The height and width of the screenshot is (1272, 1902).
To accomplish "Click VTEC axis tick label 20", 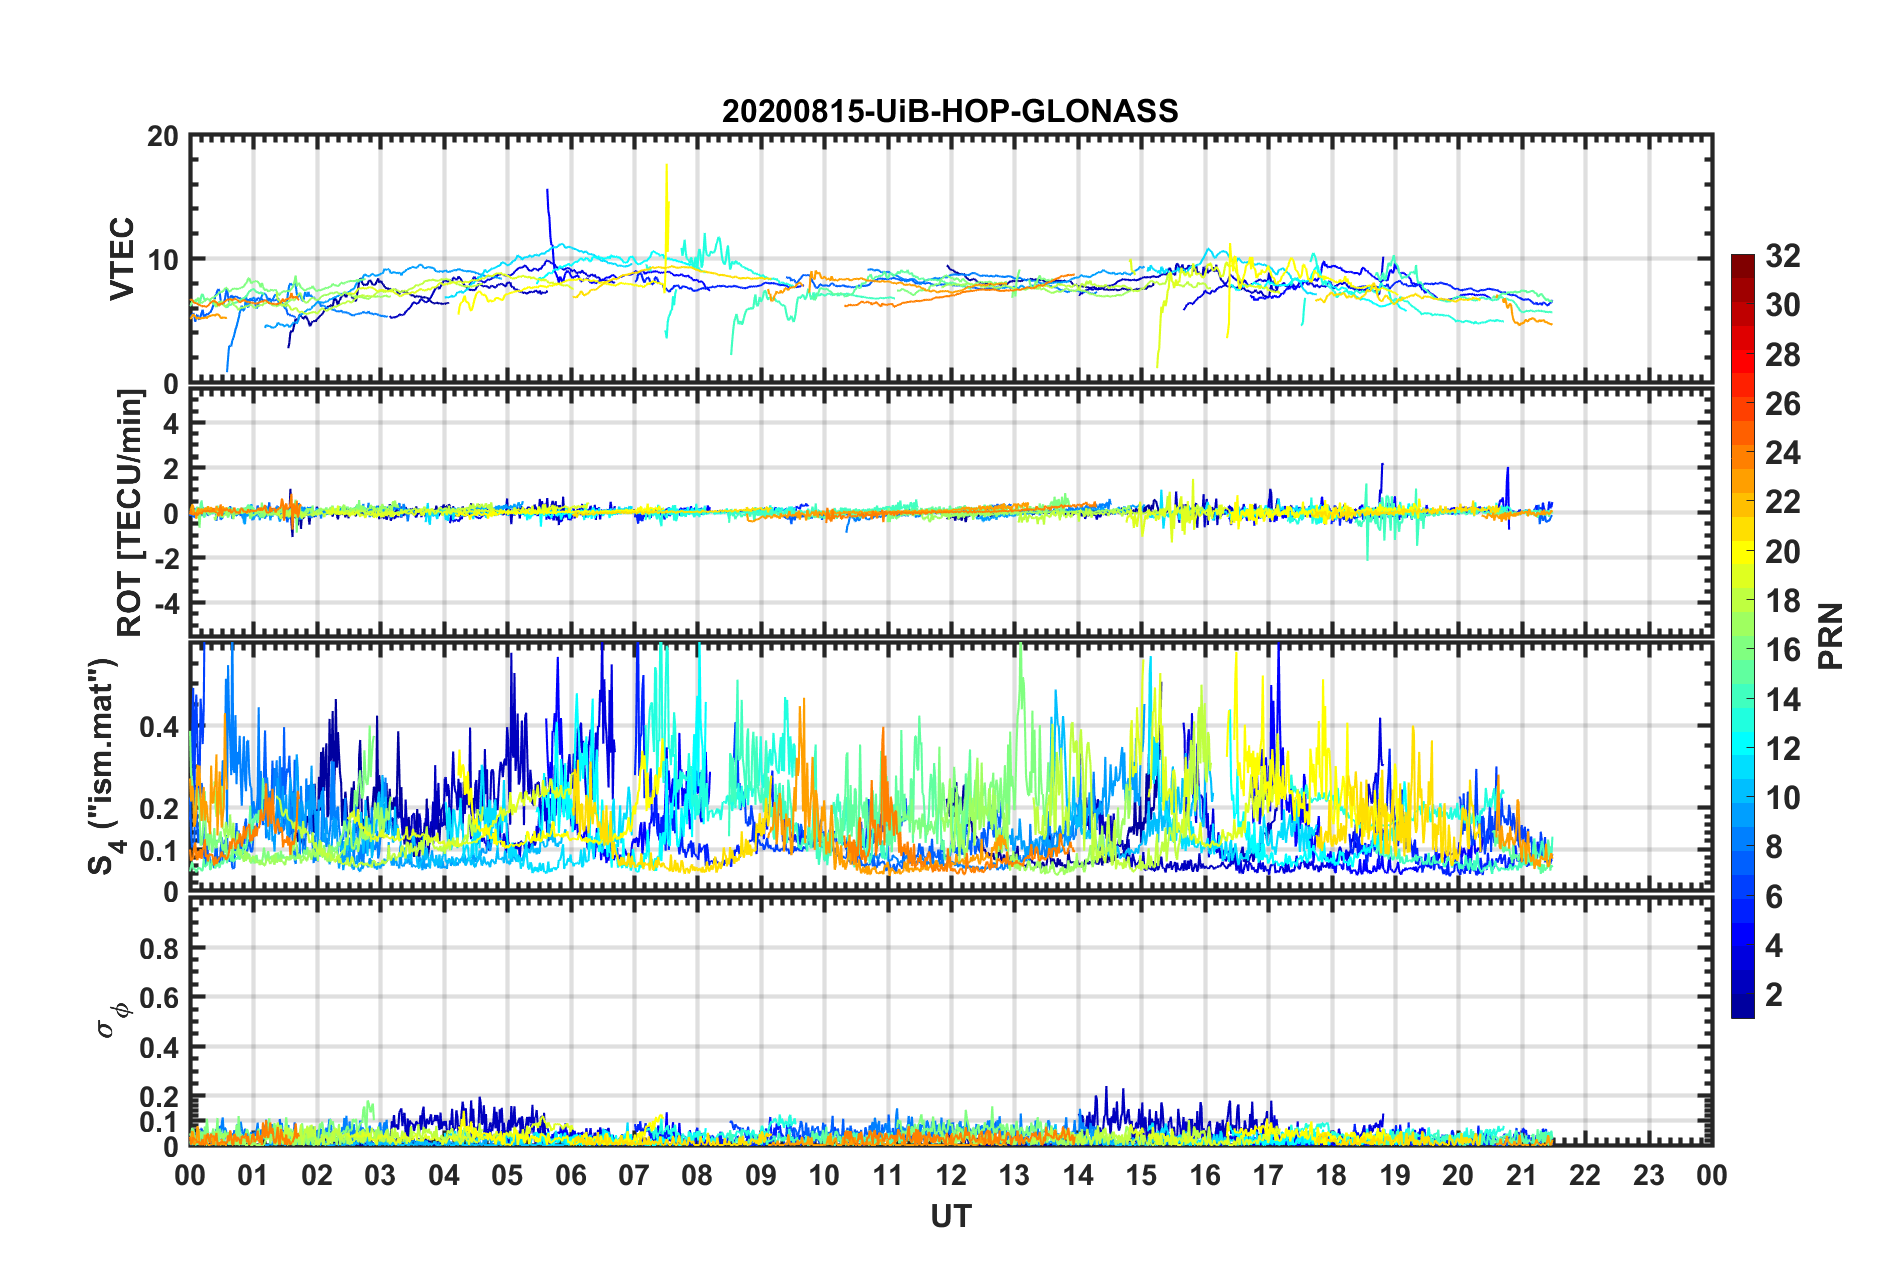I will pyautogui.click(x=162, y=137).
